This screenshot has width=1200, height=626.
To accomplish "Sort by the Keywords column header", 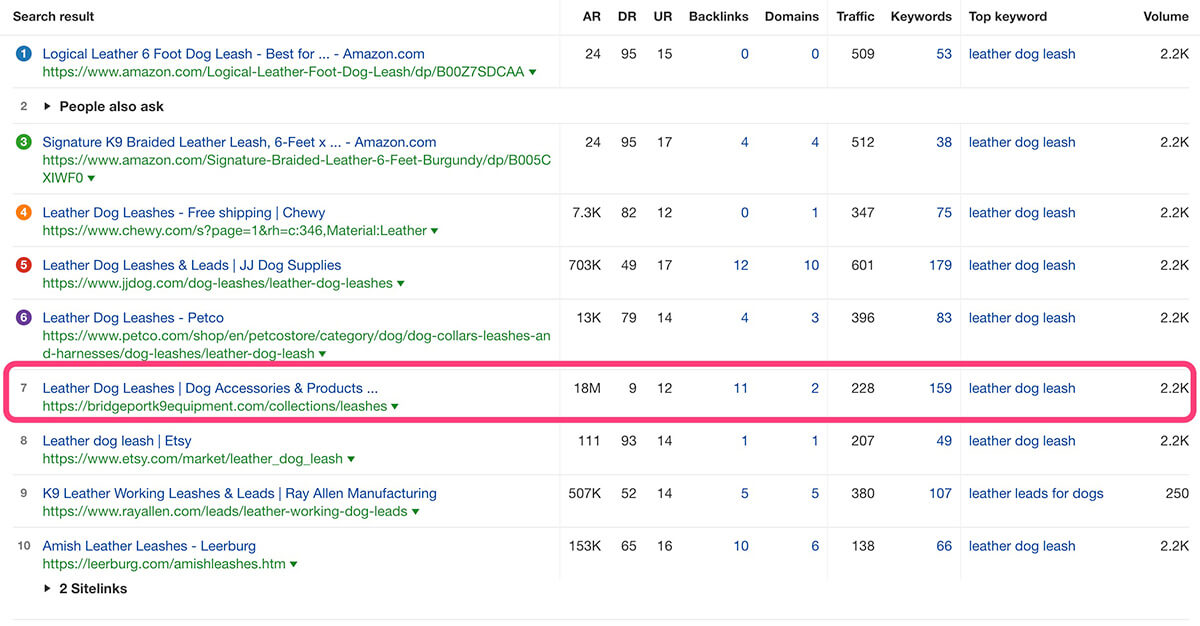I will tap(921, 16).
